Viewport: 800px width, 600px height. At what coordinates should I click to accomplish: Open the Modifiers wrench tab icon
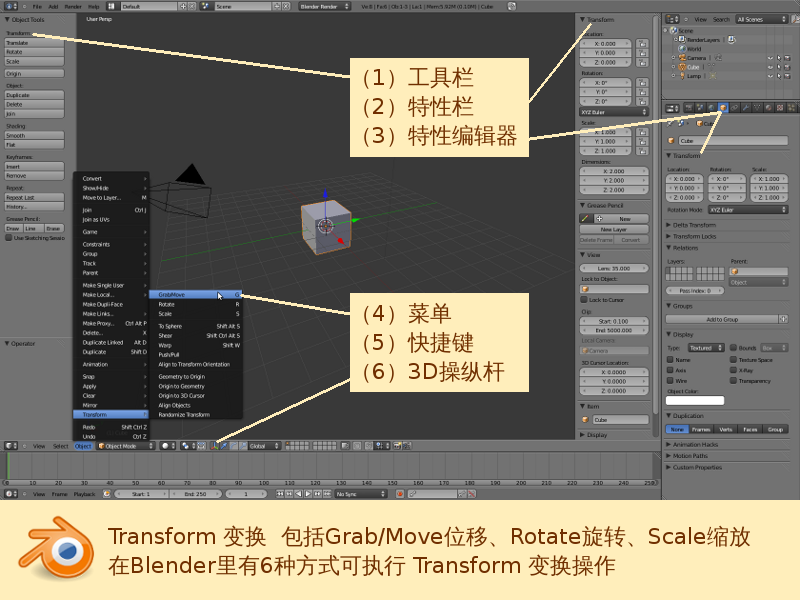[746, 108]
